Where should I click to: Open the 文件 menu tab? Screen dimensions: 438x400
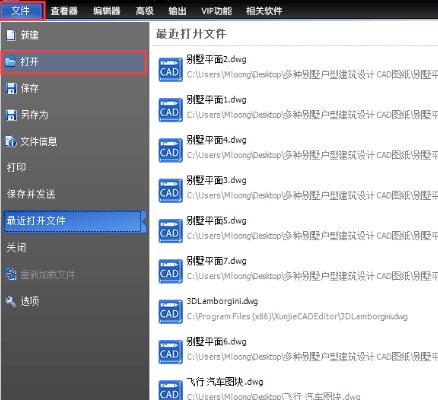(x=22, y=11)
